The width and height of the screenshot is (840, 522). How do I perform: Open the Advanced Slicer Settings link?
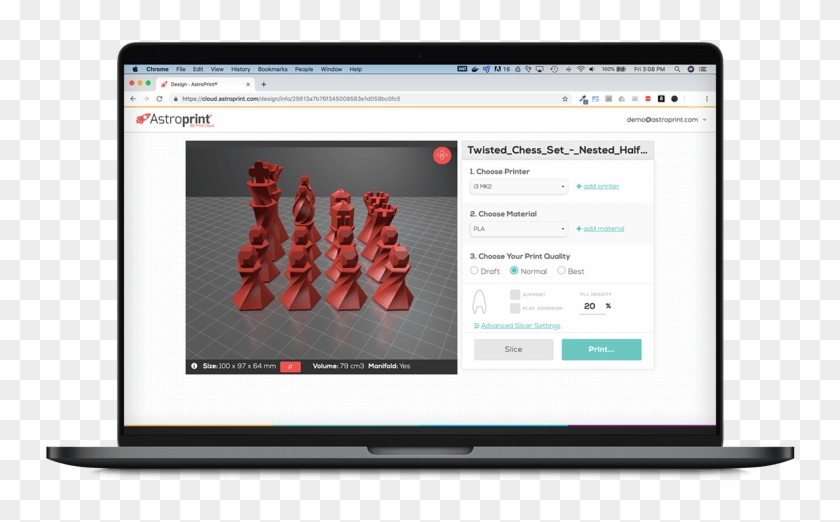point(520,326)
